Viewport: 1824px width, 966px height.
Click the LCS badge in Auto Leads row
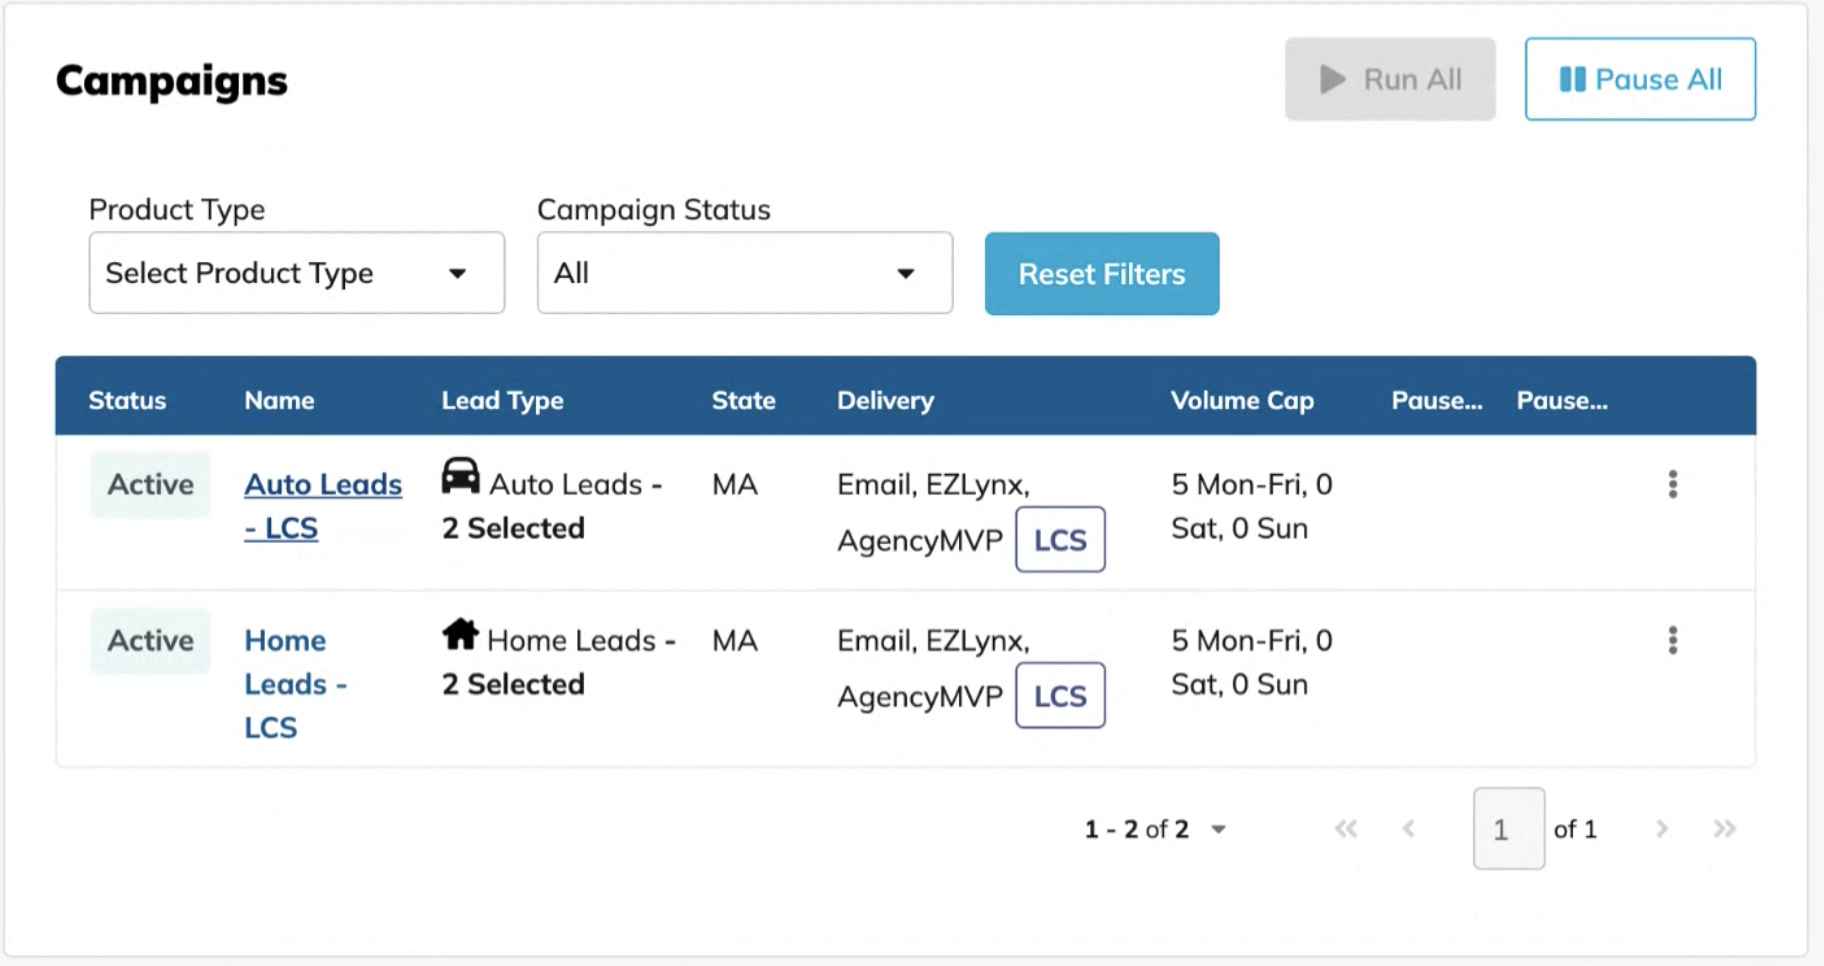point(1059,540)
